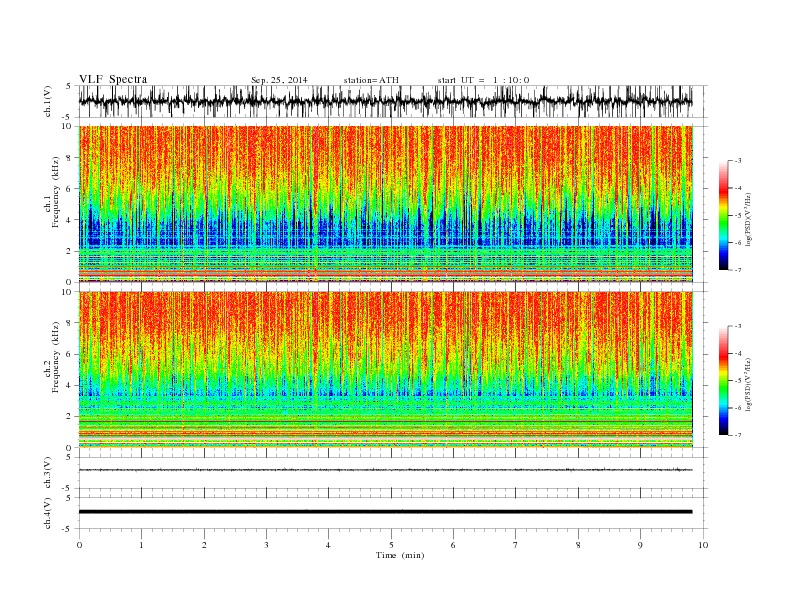Click the thick ch.4 voltage trace
This screenshot has width=792, height=612.
click(x=385, y=512)
